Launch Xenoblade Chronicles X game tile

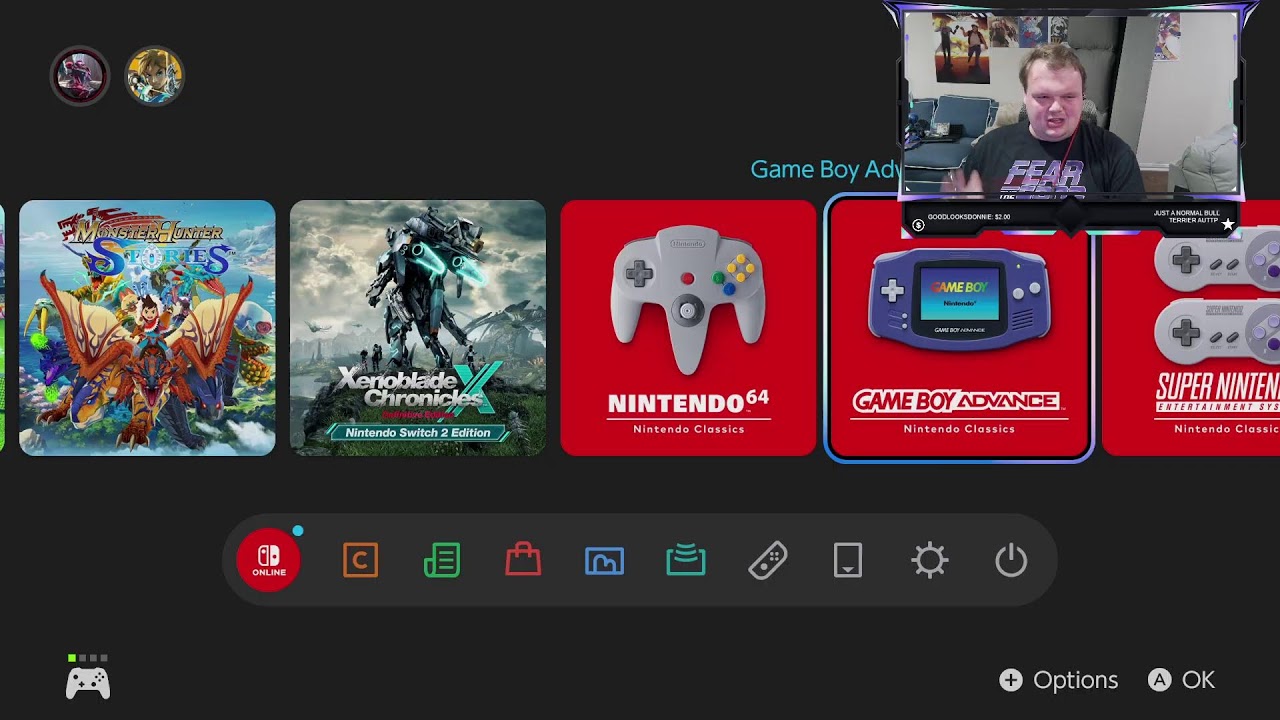pos(418,328)
